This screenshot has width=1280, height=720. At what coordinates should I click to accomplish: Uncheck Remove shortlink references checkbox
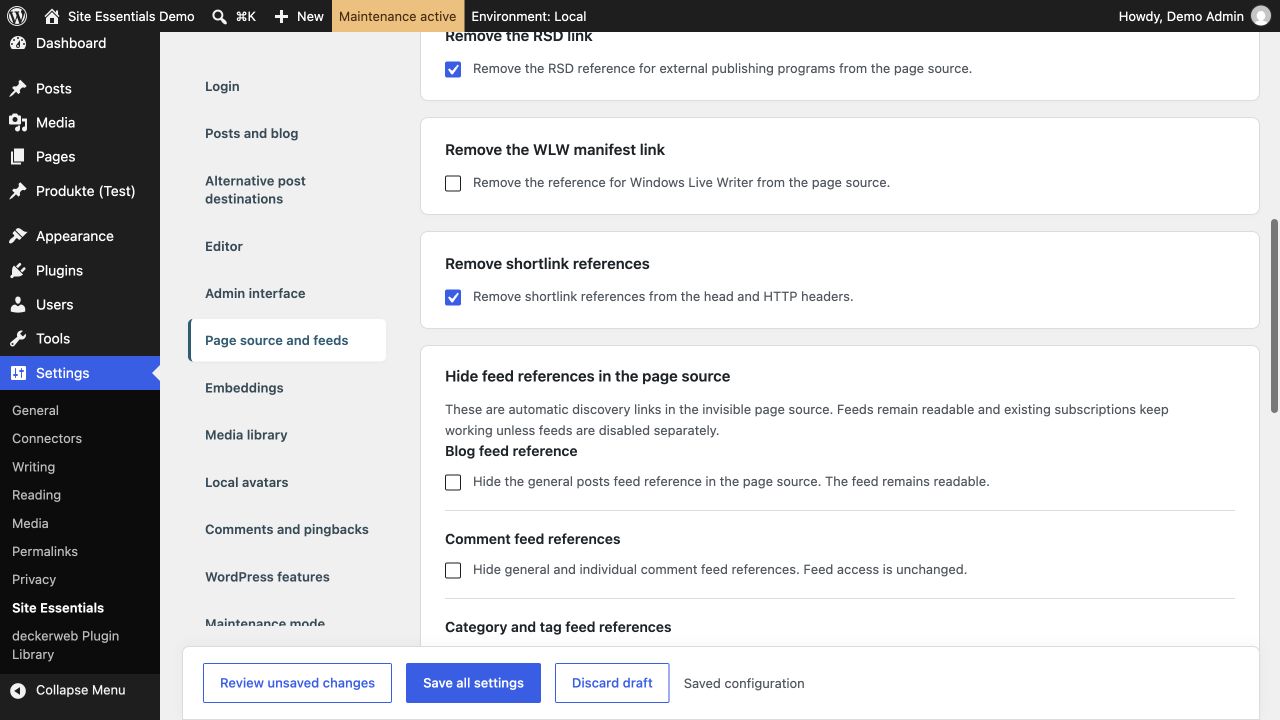point(453,298)
